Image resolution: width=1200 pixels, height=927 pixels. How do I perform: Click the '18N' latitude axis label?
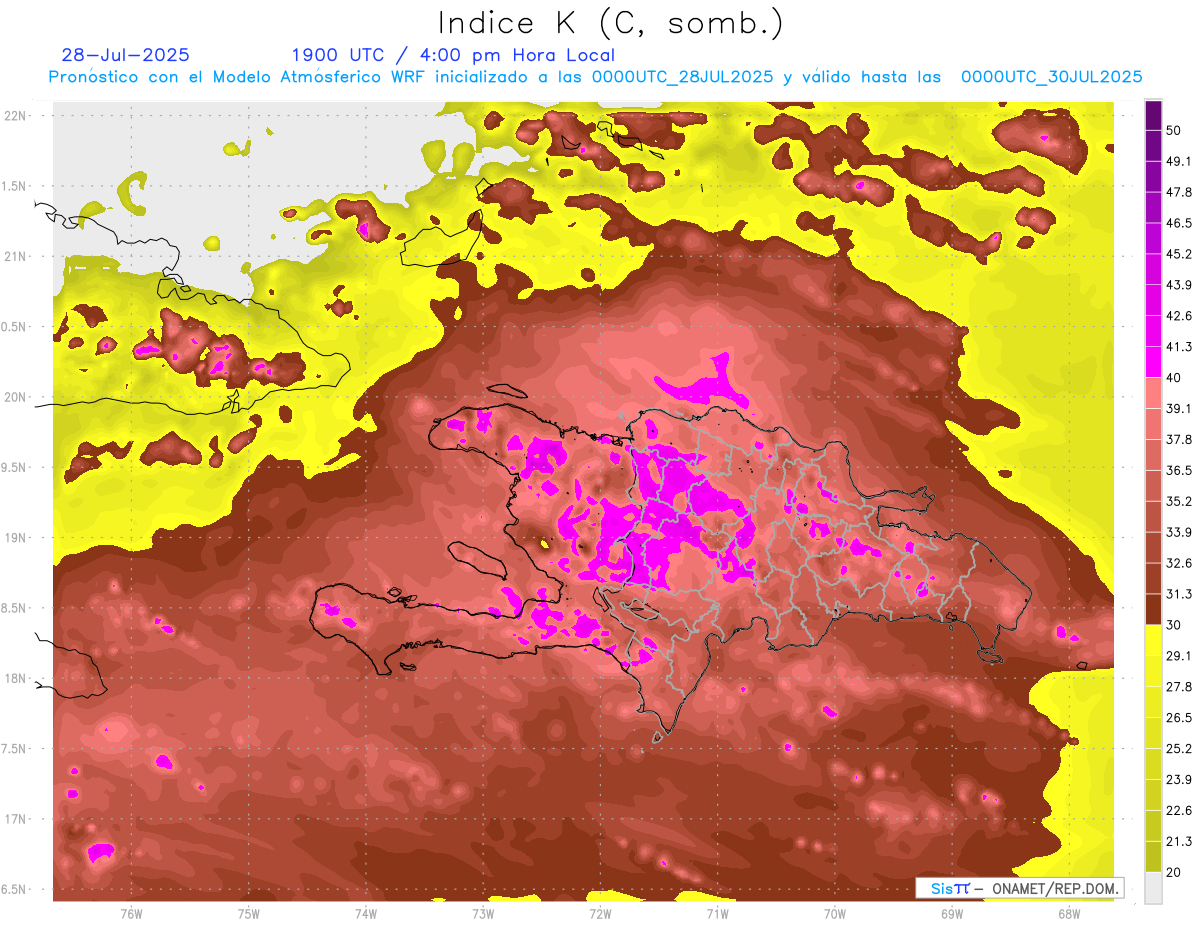click(15, 679)
